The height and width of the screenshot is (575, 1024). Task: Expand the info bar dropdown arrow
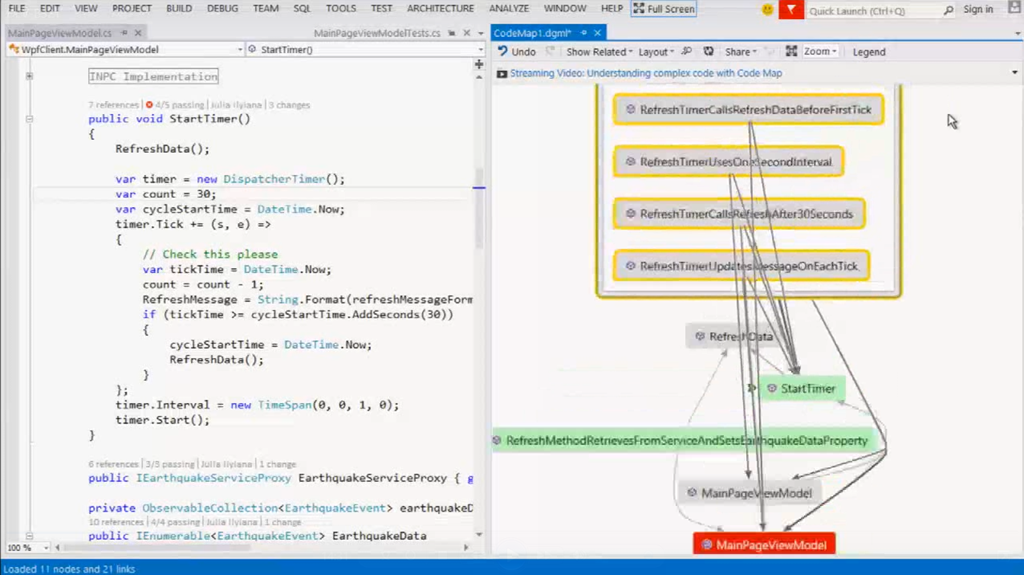click(x=1014, y=73)
